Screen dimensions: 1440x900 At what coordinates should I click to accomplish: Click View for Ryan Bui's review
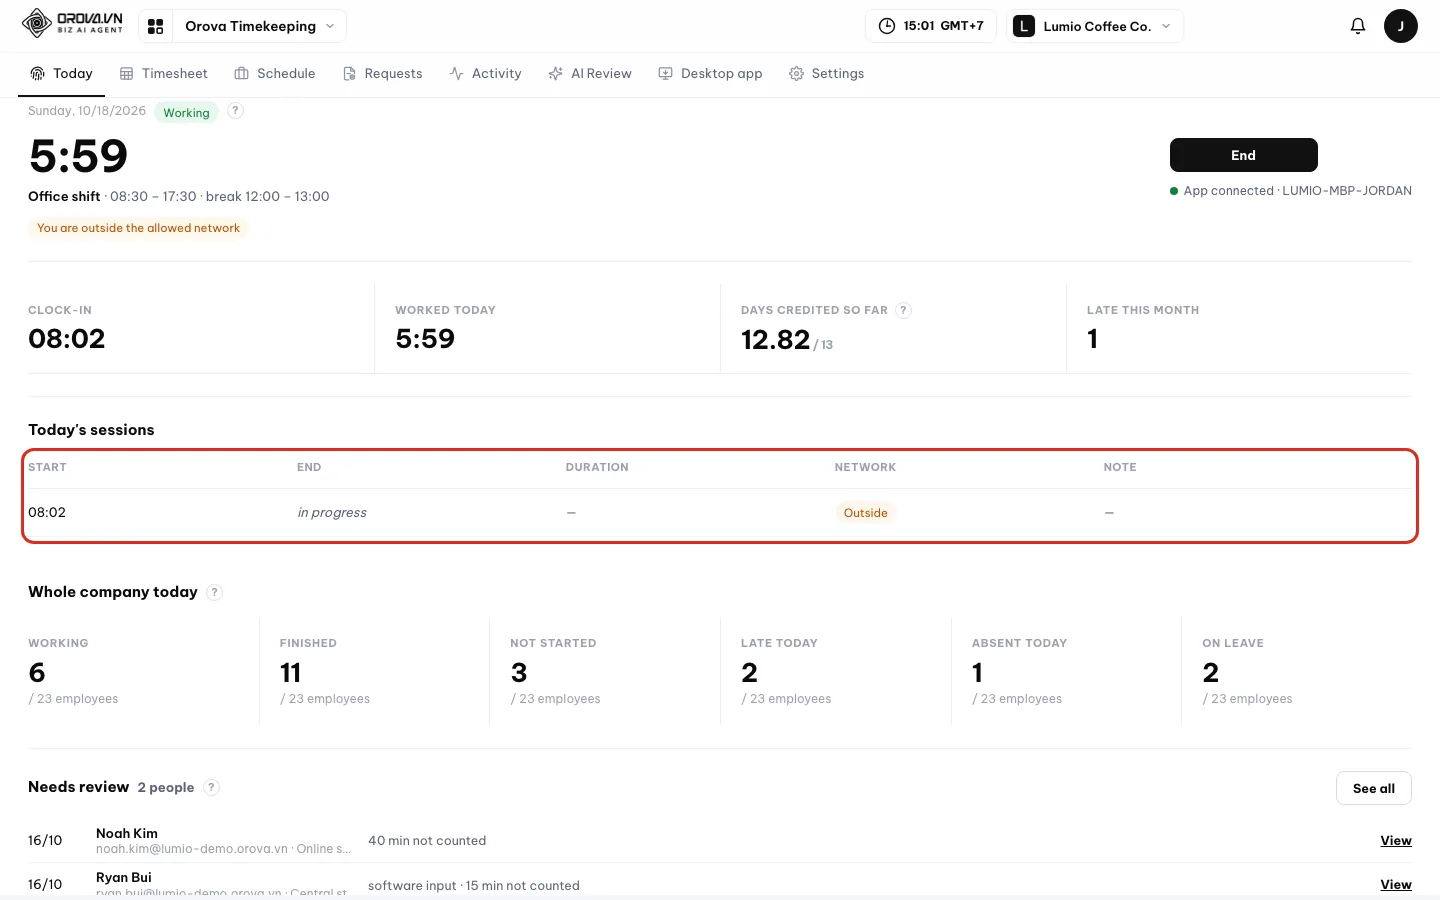[x=1396, y=885]
